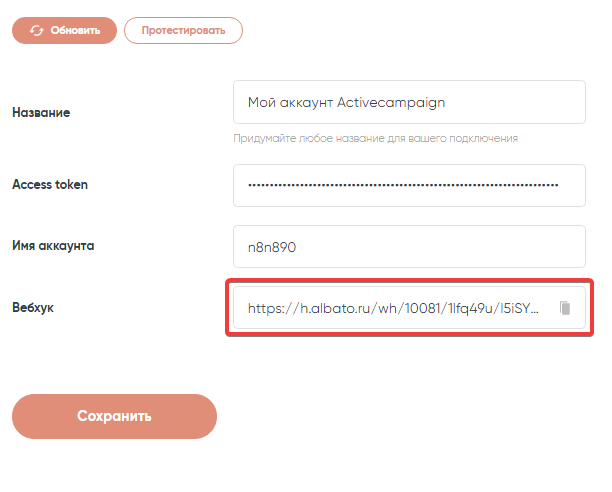This screenshot has height=492, width=612.
Task: Click into the masked Access token field
Action: 408,185
